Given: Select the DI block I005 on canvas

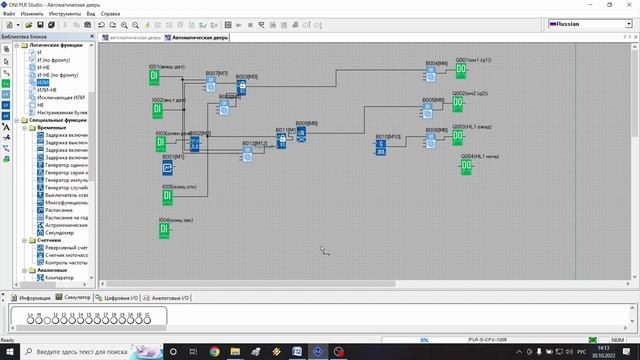Looking at the screenshot, I should point(167,198).
